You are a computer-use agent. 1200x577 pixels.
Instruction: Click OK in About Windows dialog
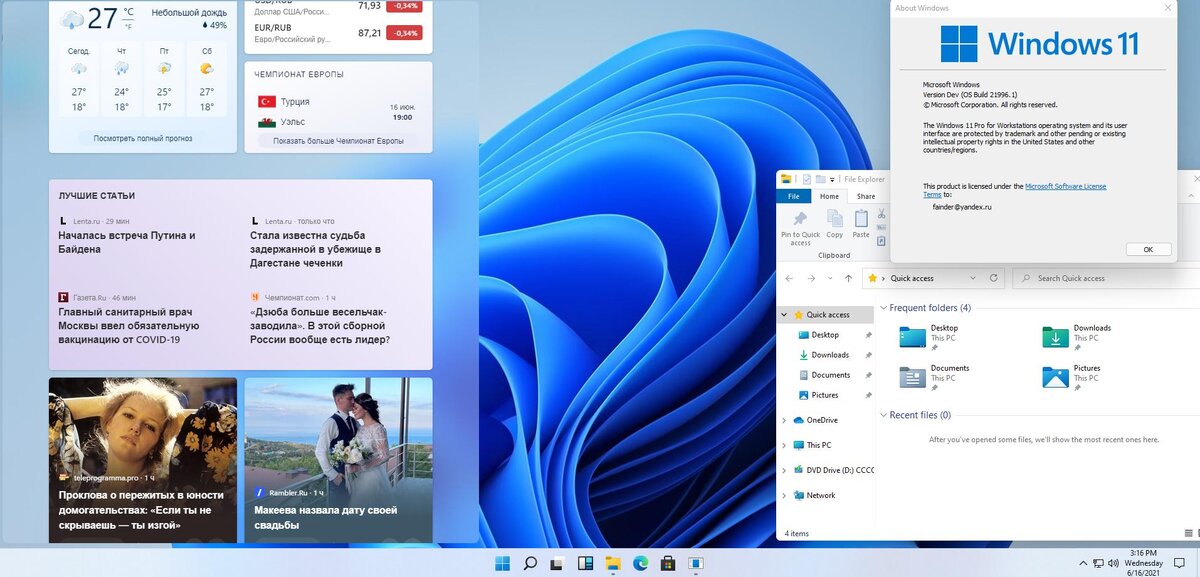(1148, 249)
